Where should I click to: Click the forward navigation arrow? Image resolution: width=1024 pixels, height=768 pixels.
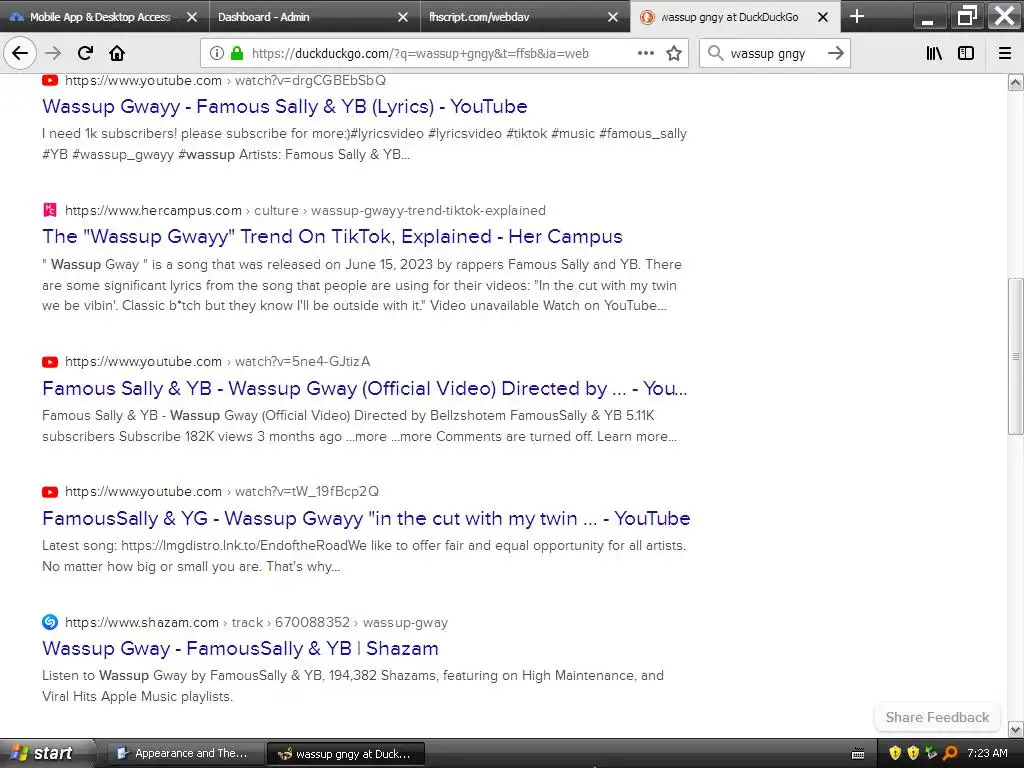(x=53, y=54)
